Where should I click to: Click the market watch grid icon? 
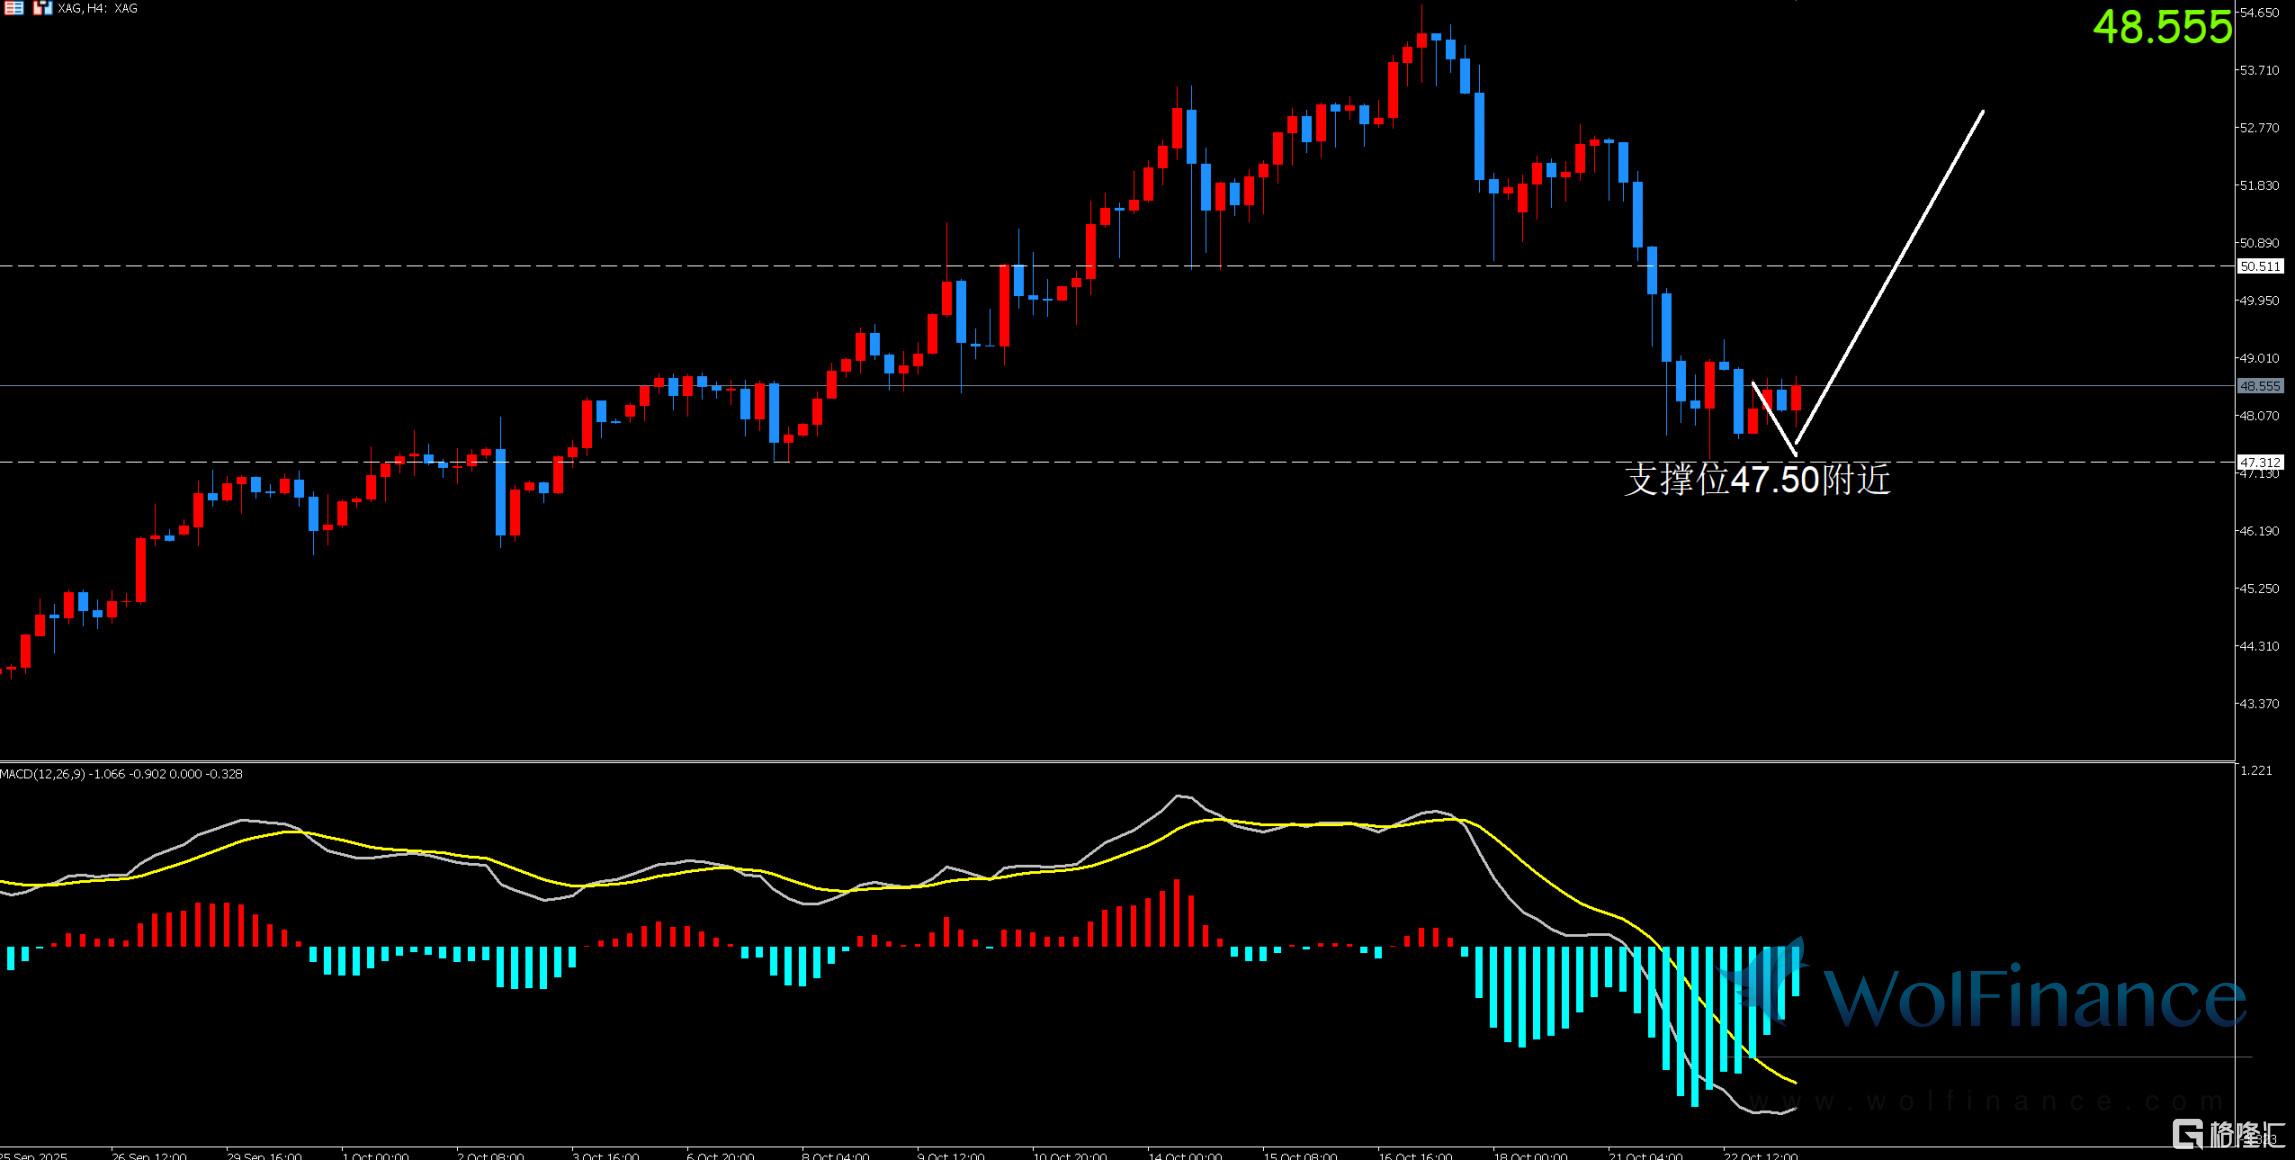[14, 8]
